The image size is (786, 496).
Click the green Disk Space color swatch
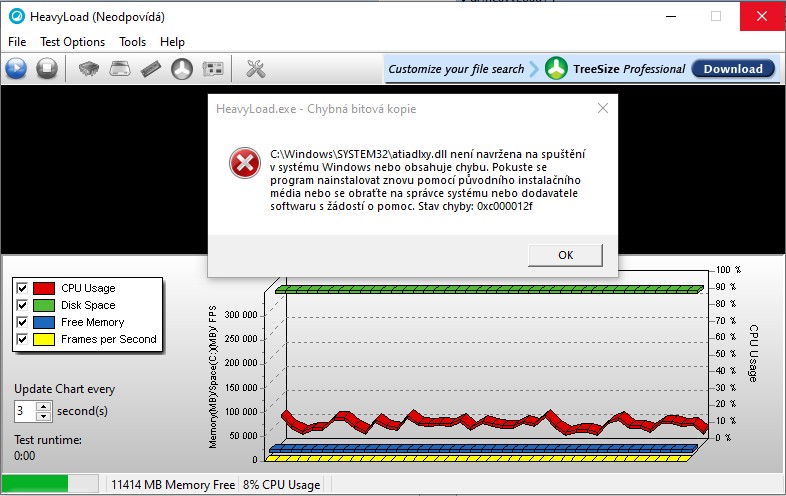(x=44, y=305)
